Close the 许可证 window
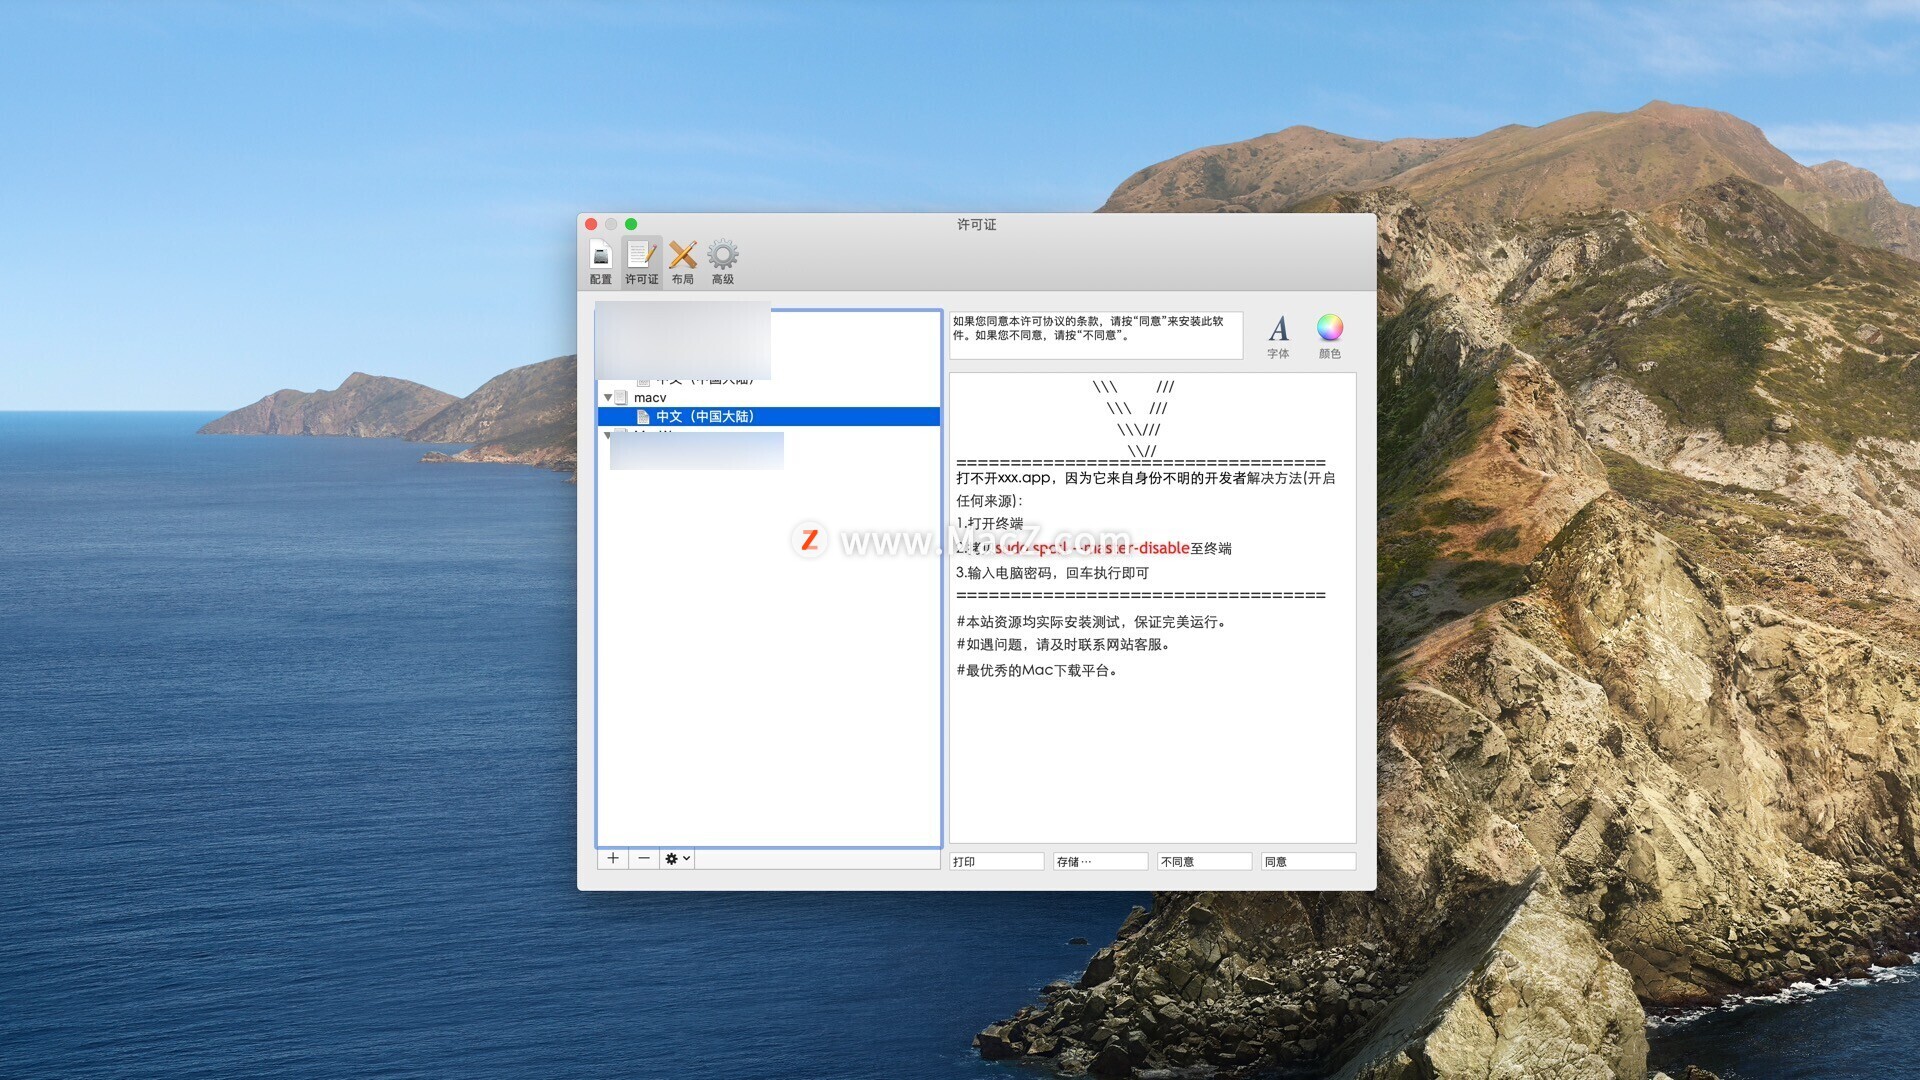Image resolution: width=1920 pixels, height=1080 pixels. point(591,224)
